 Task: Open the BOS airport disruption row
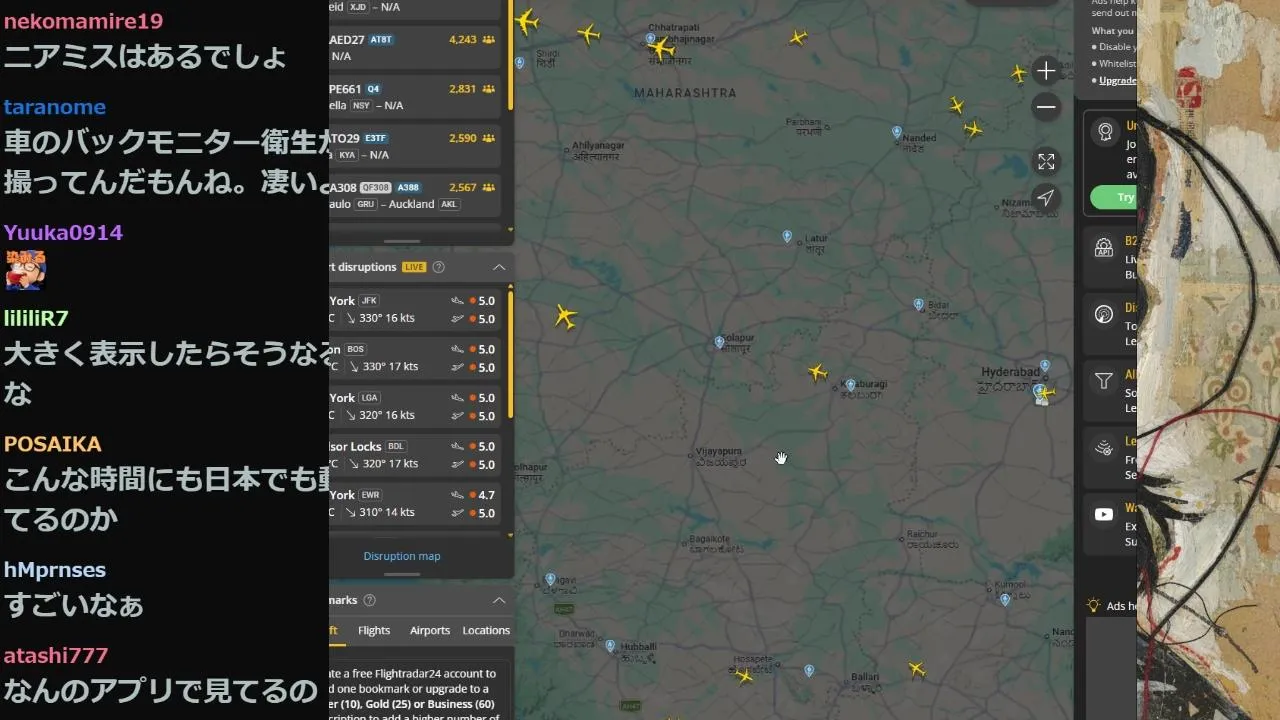click(415, 358)
